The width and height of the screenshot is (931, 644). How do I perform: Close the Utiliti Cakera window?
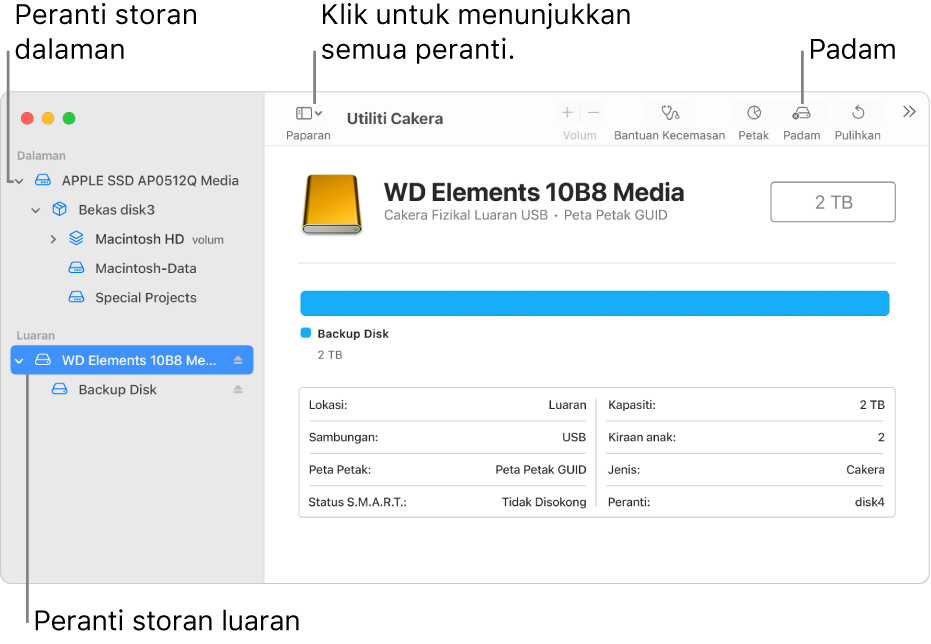tap(27, 118)
